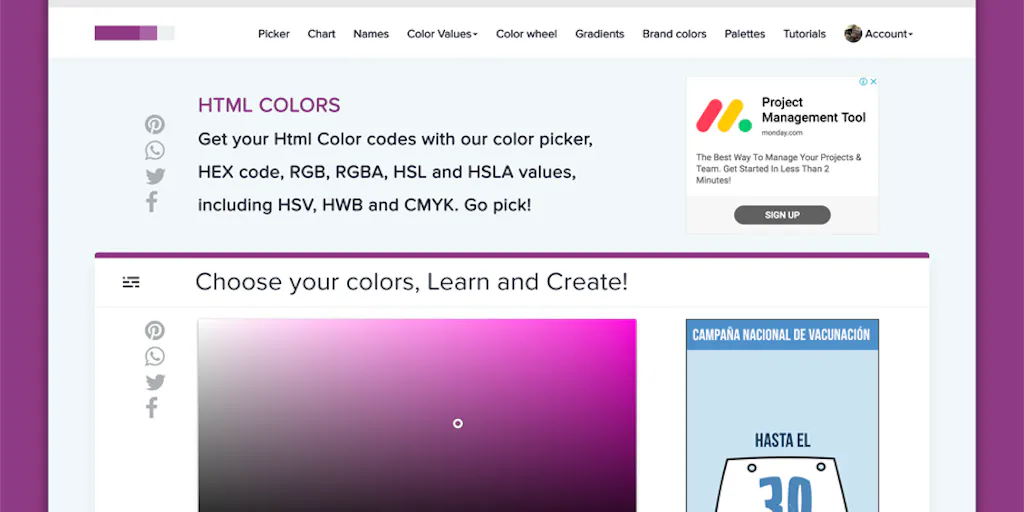Open the Project Management Tool ad title
This screenshot has width=1024, height=512.
[x=814, y=110]
